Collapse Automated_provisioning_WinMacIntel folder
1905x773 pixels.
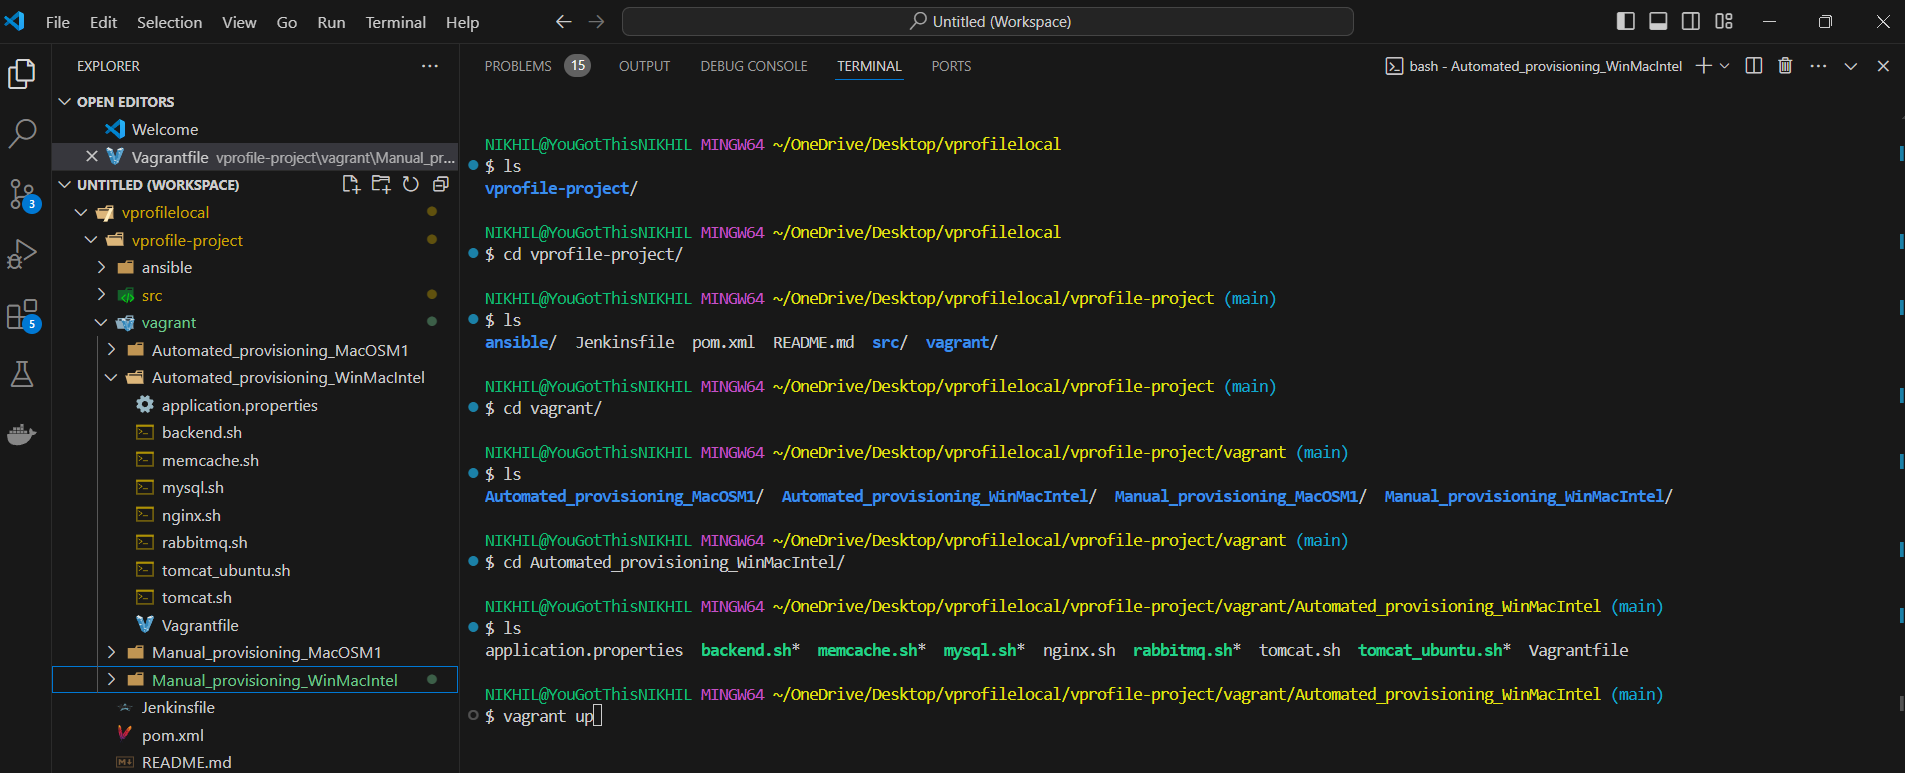pyautogui.click(x=112, y=377)
